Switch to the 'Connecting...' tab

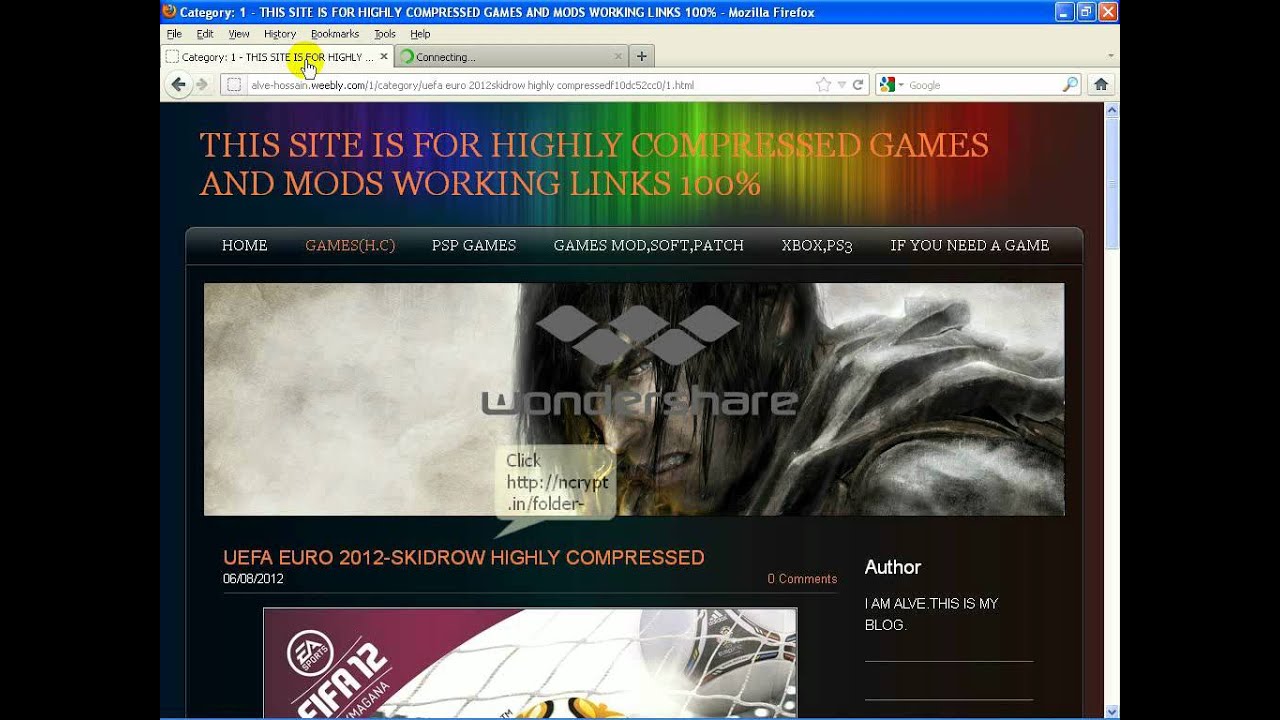pos(511,57)
